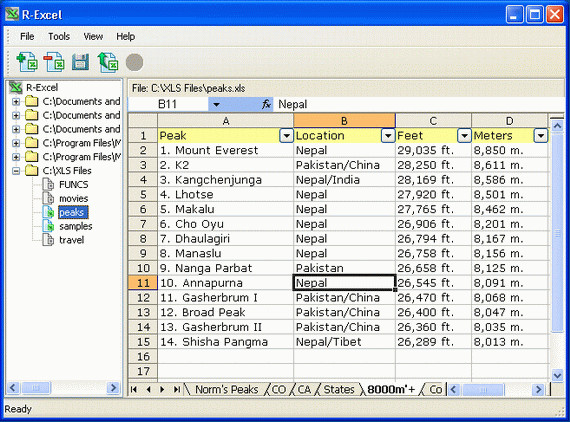Select the samples file icon in tree
The height and width of the screenshot is (422, 570).
(48, 226)
